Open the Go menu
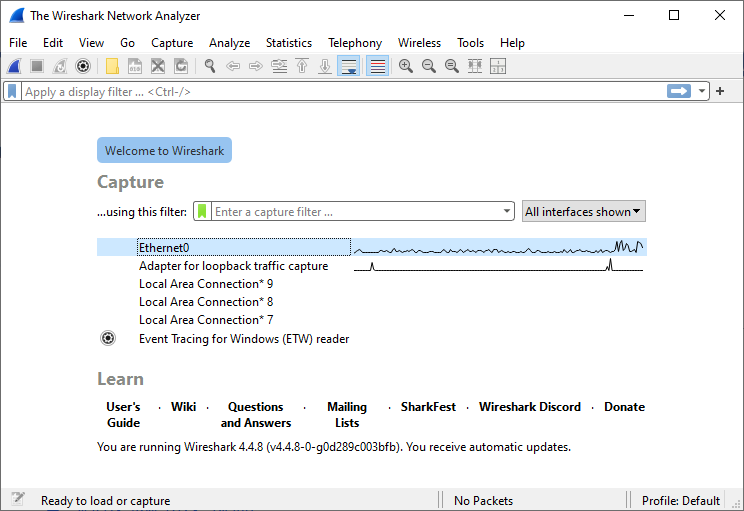The image size is (744, 511). click(127, 43)
